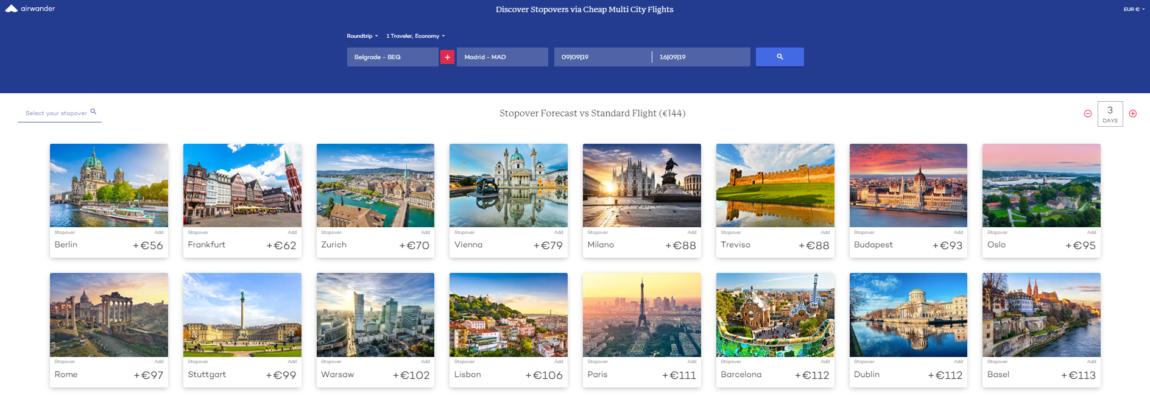Click the Belgrade – BEG origin field

click(x=392, y=56)
